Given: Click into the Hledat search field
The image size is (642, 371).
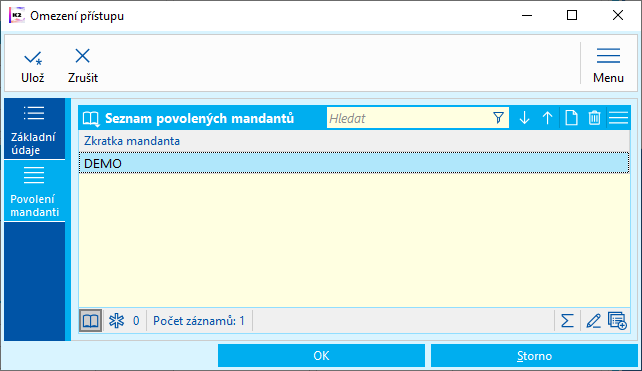Looking at the screenshot, I should (408, 118).
